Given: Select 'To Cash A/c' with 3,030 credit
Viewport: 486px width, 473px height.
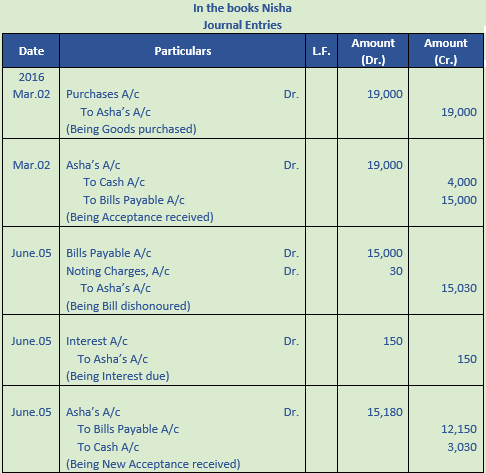Looking at the screenshot, I should [x=108, y=447].
